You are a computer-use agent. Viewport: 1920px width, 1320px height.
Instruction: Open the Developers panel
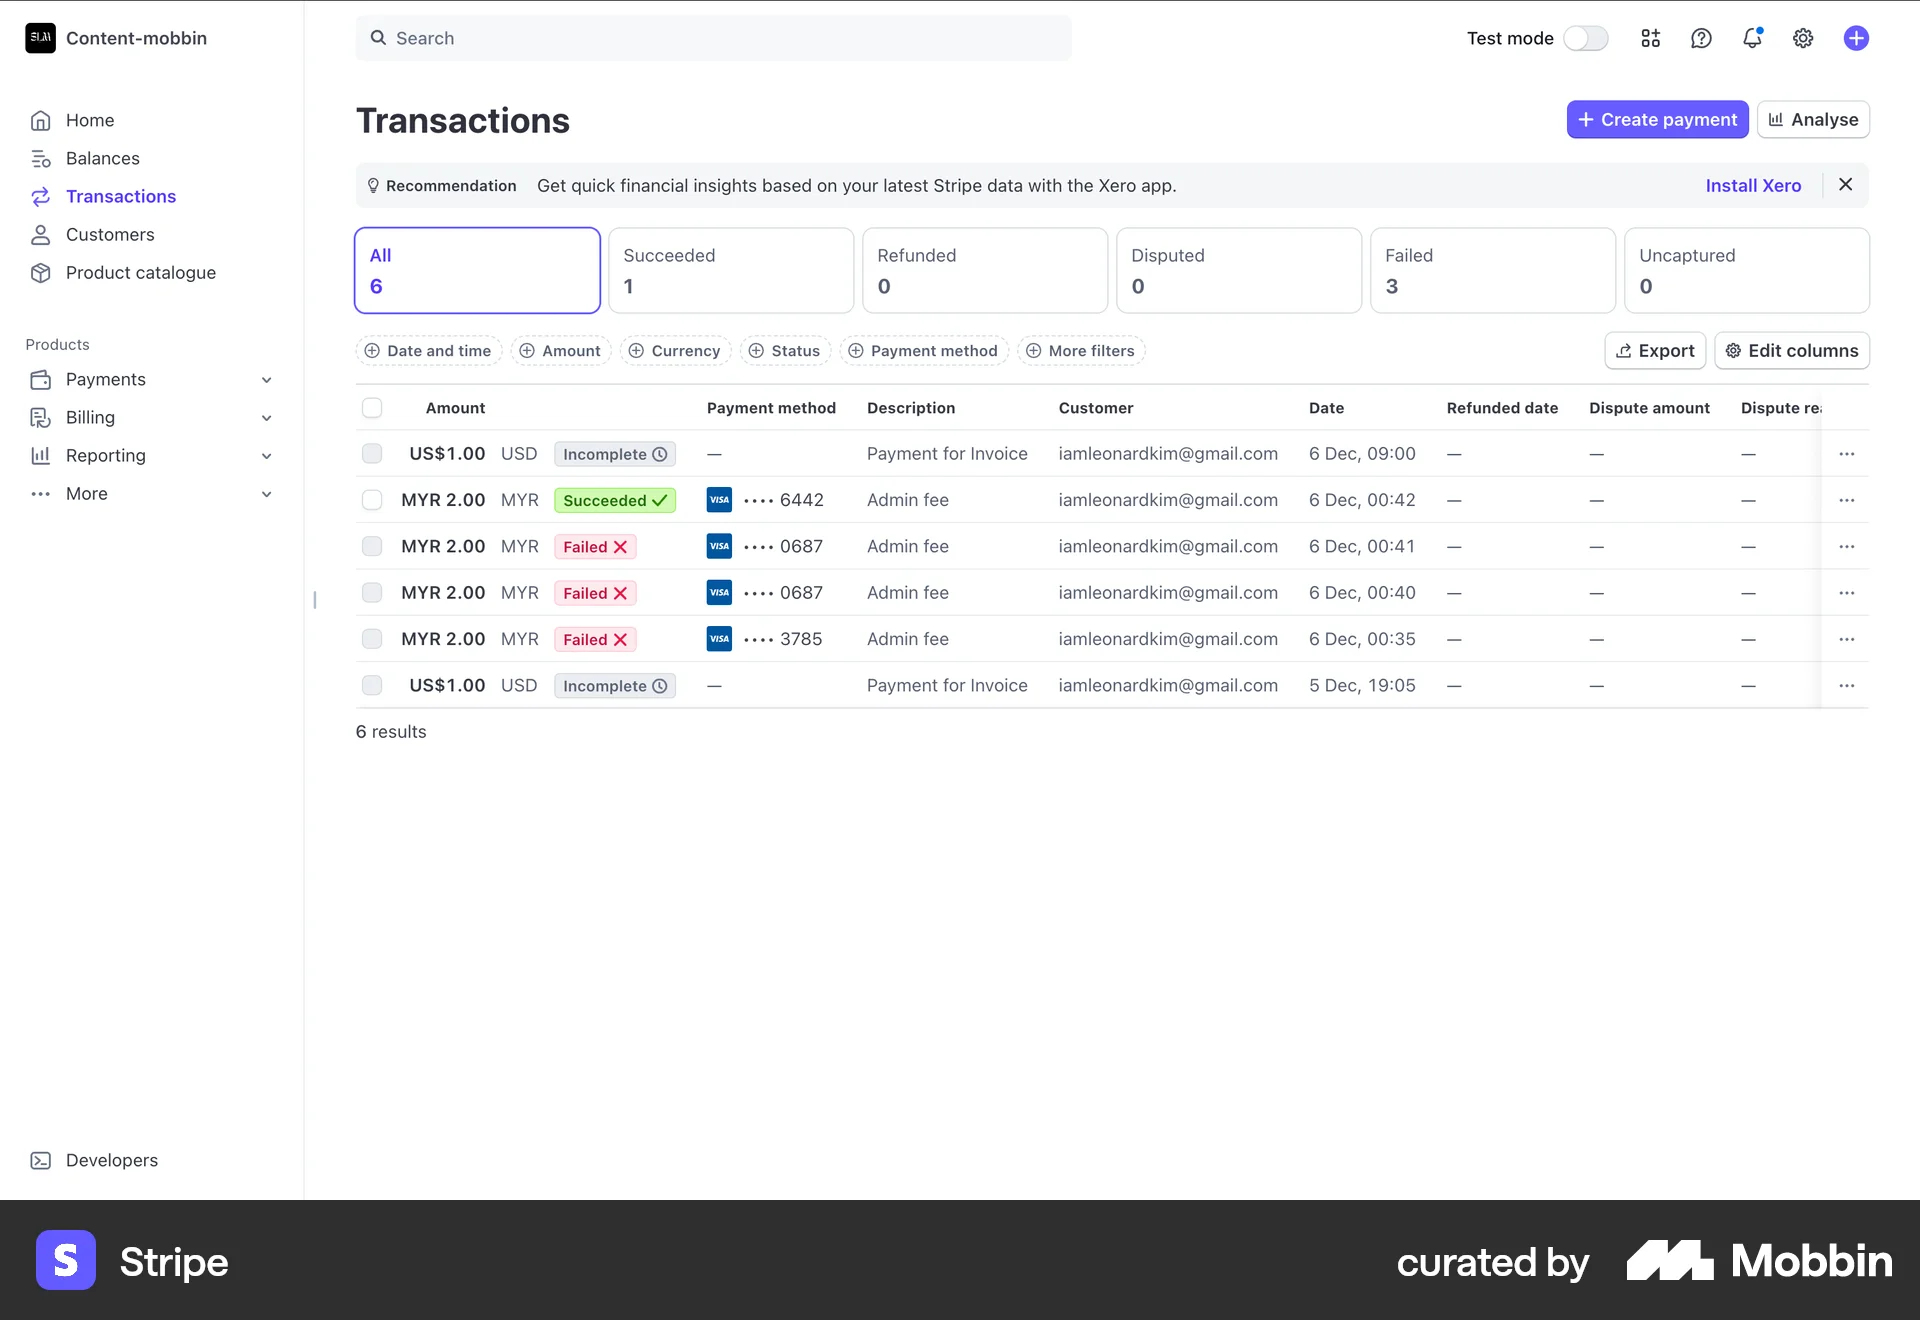[112, 1160]
